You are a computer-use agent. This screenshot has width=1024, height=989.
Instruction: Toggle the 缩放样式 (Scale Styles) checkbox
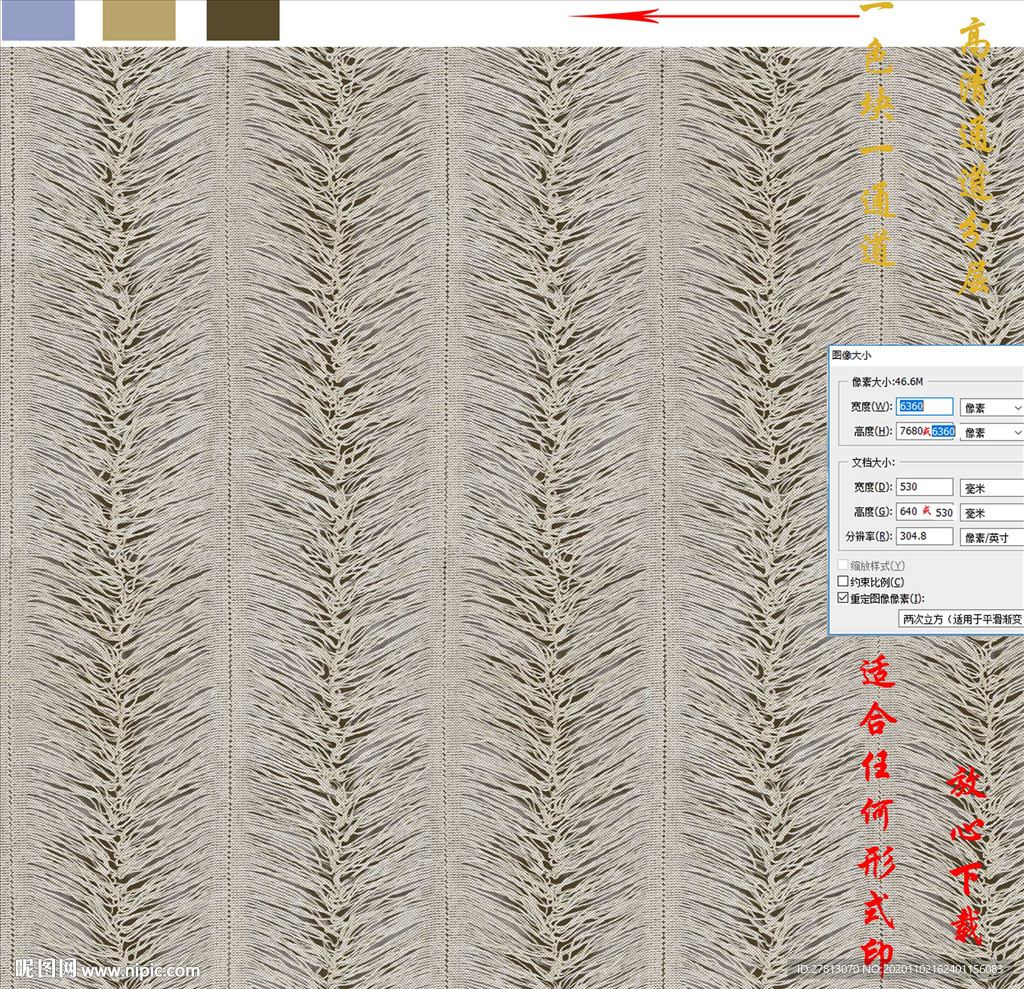point(843,564)
